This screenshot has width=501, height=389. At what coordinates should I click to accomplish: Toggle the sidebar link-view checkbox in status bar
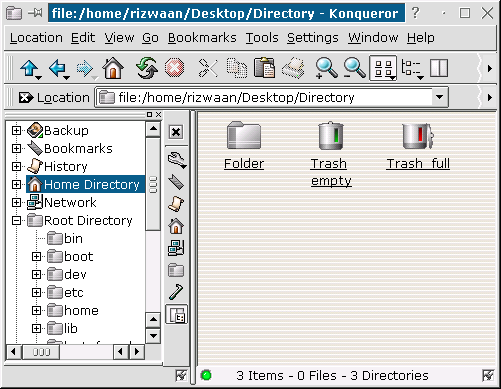(x=181, y=376)
